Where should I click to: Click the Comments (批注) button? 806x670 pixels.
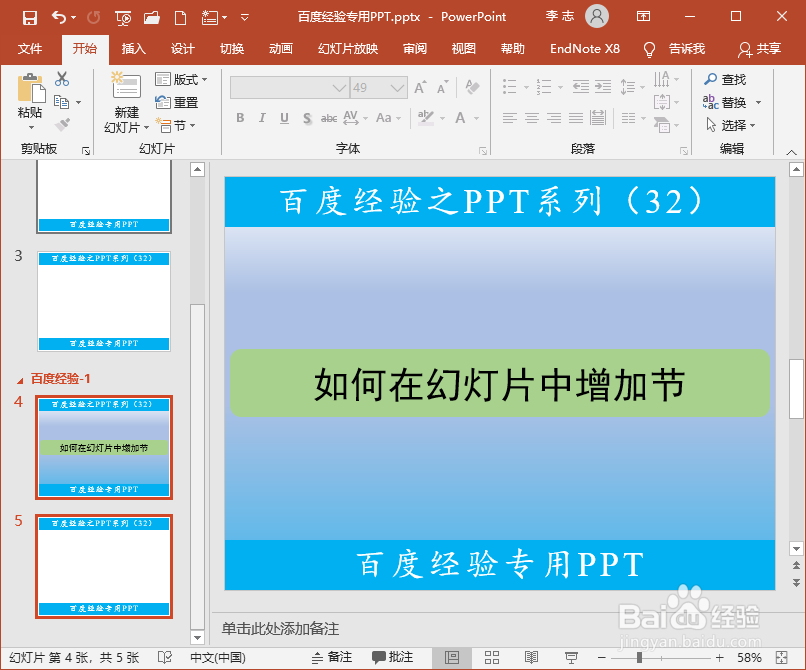click(x=392, y=657)
